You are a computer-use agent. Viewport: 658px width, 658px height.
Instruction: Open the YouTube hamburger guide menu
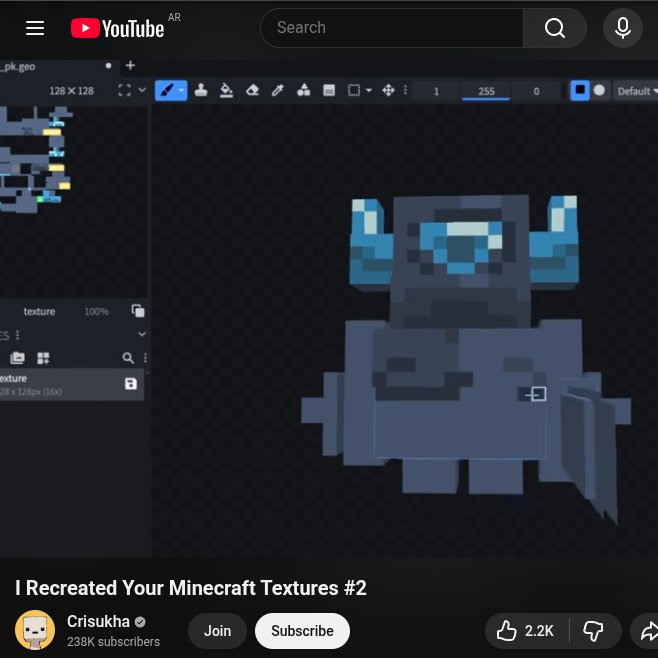click(x=35, y=28)
